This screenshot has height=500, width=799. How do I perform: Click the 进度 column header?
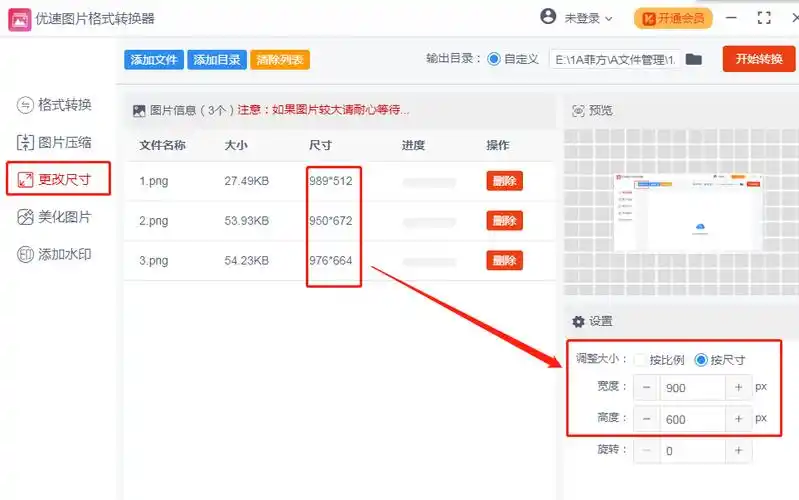point(413,145)
